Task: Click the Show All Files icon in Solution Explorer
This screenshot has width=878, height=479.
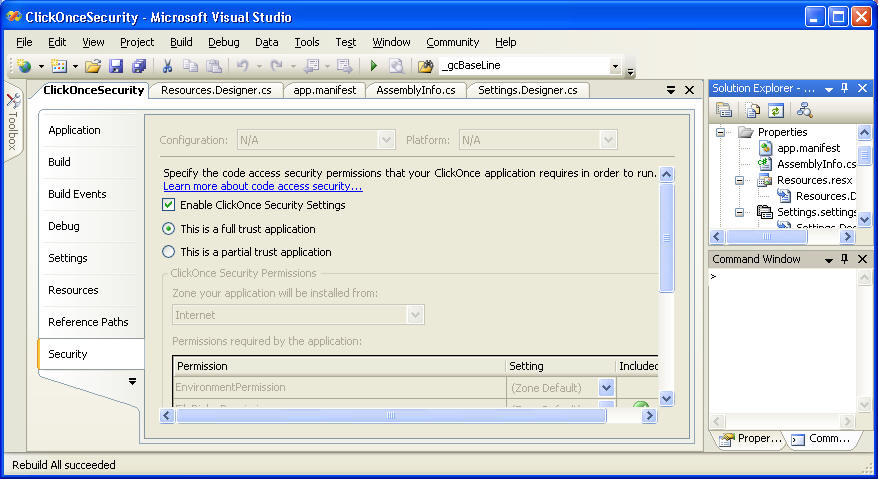Action: [x=752, y=110]
